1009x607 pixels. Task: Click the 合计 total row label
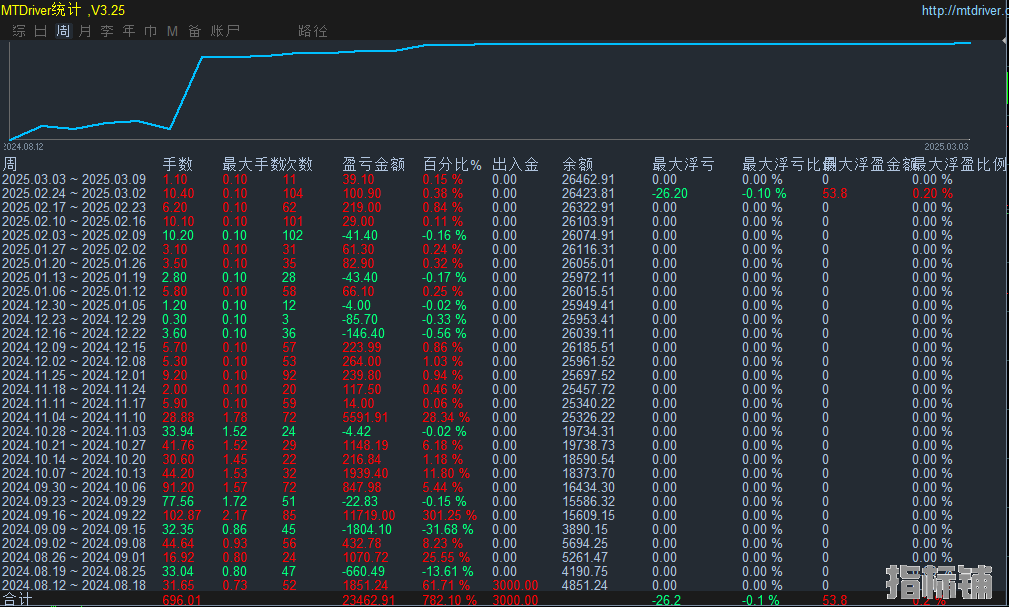point(17,600)
